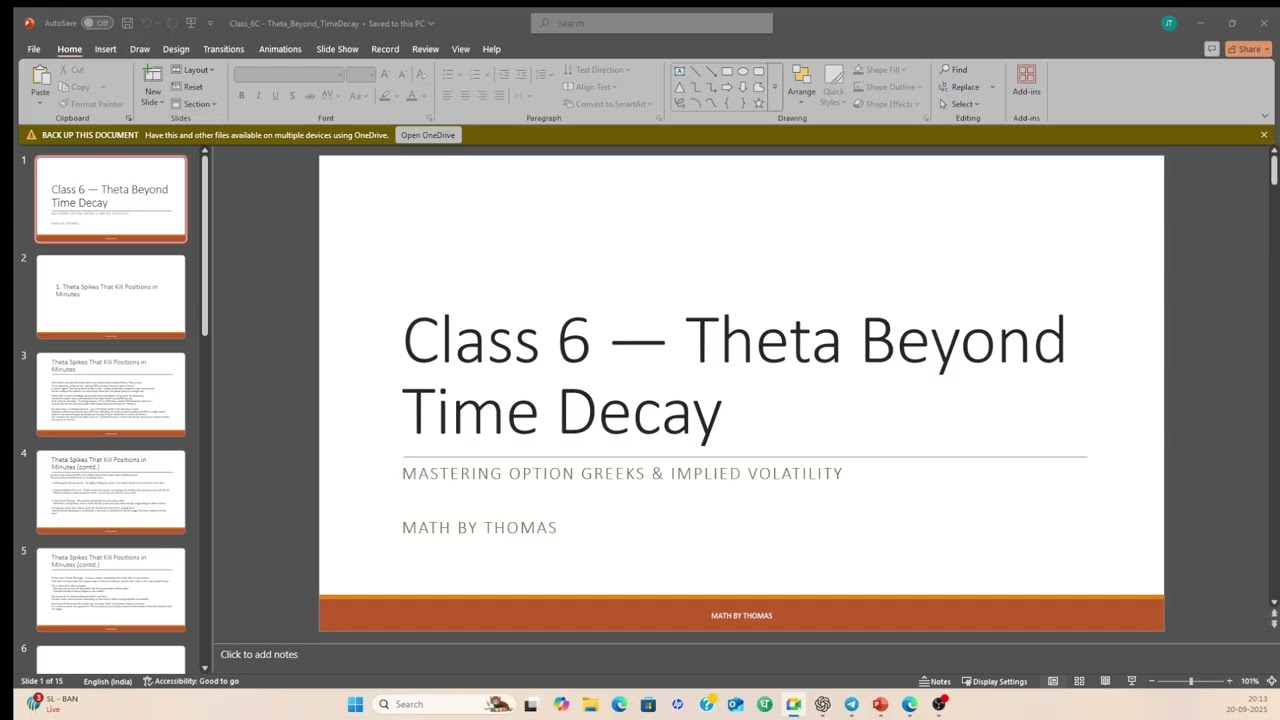1280x720 pixels.
Task: Increase font size icon
Action: (385, 75)
